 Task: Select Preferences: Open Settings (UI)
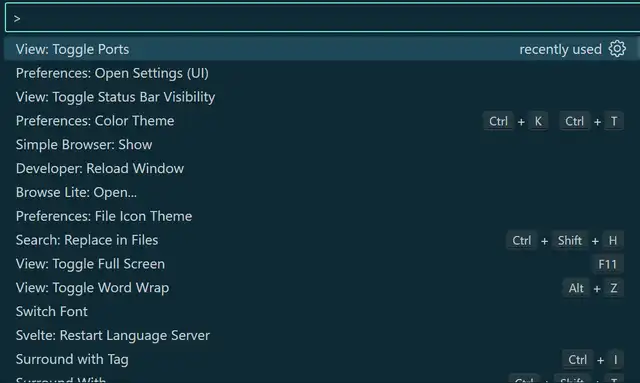point(320,73)
